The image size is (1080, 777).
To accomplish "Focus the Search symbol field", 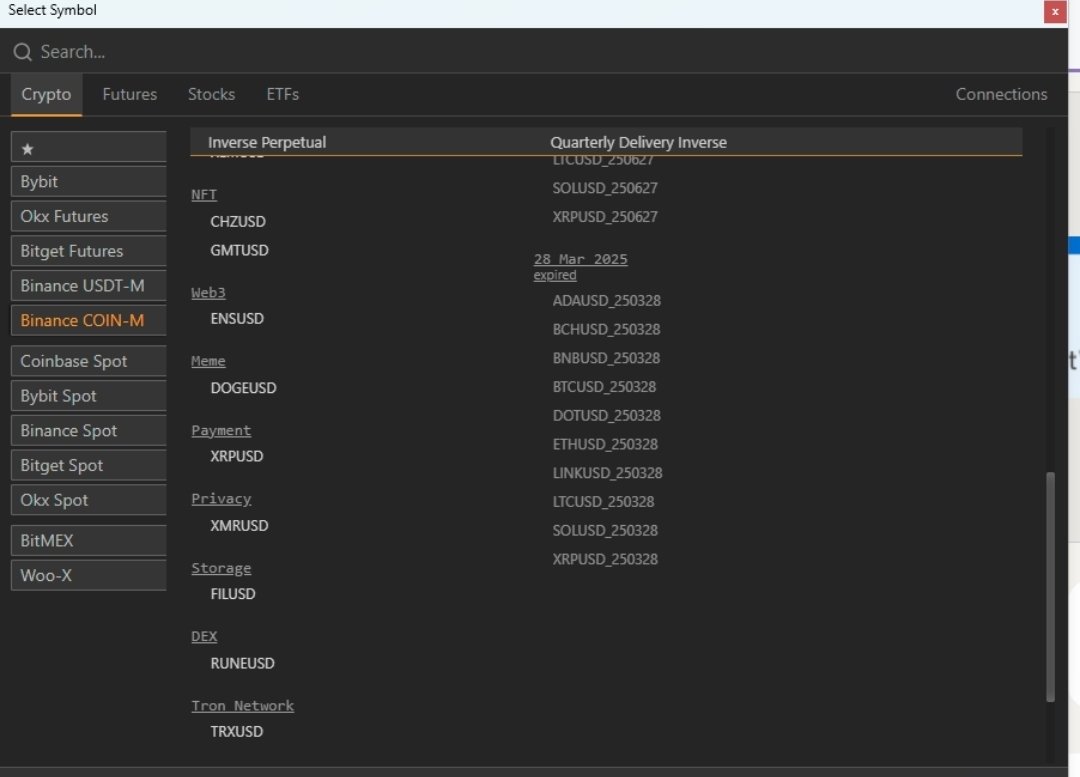I will click(x=534, y=52).
